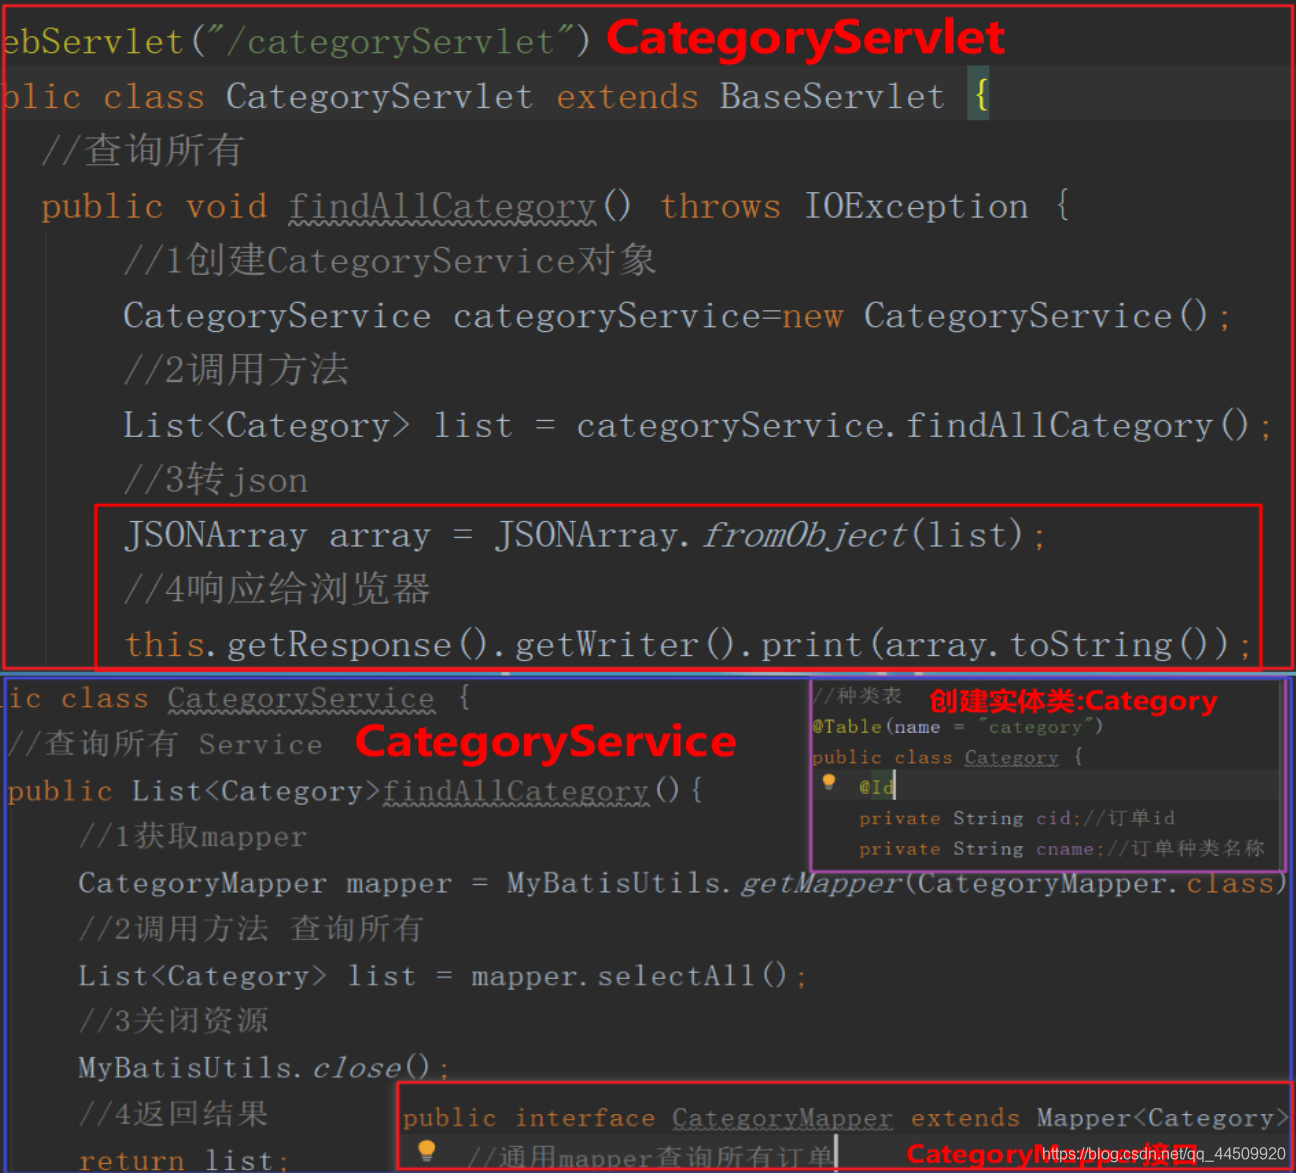Click the //2调用方法 查询所有 comment

(x=250, y=929)
